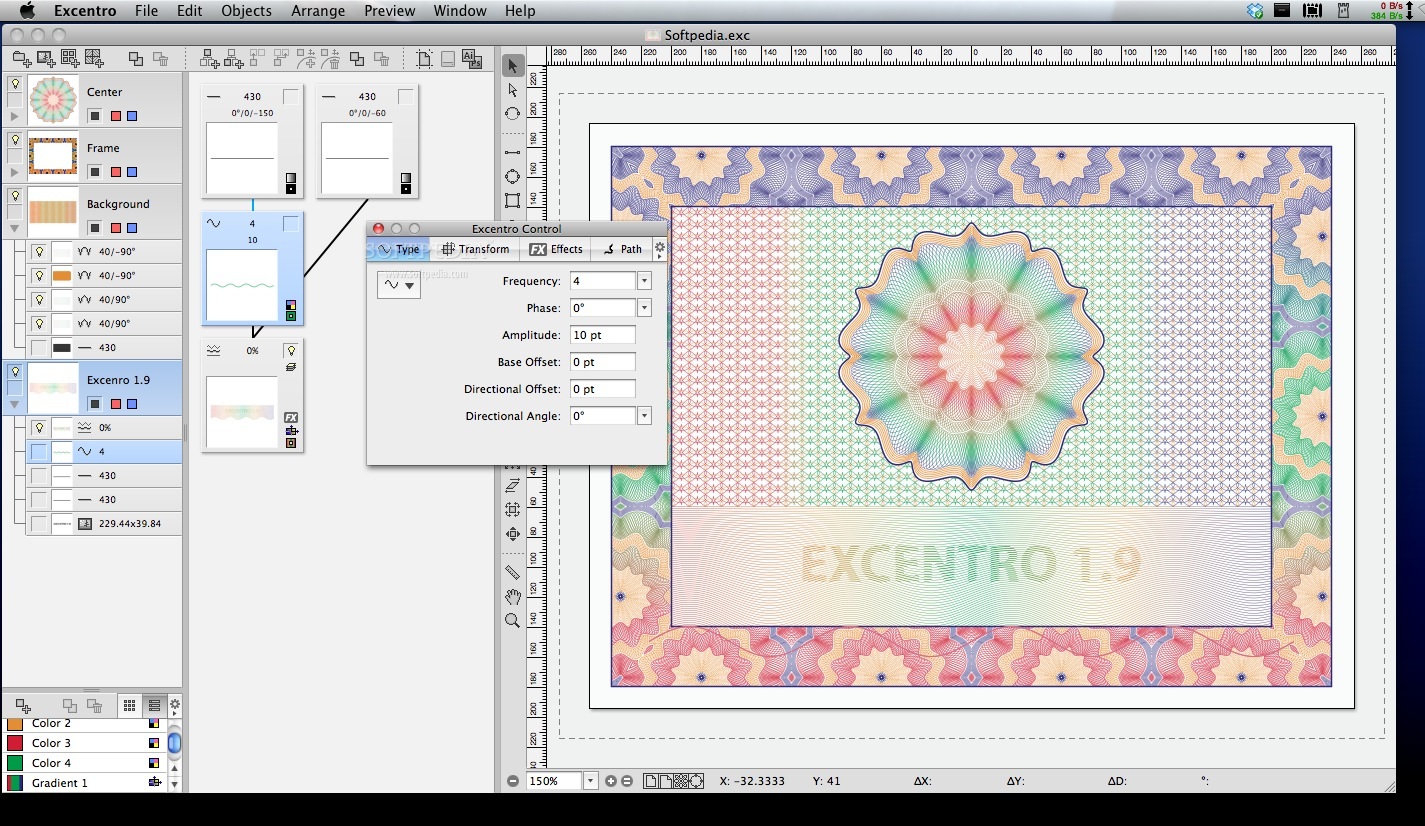
Task: Open the Preview menu
Action: coord(389,11)
